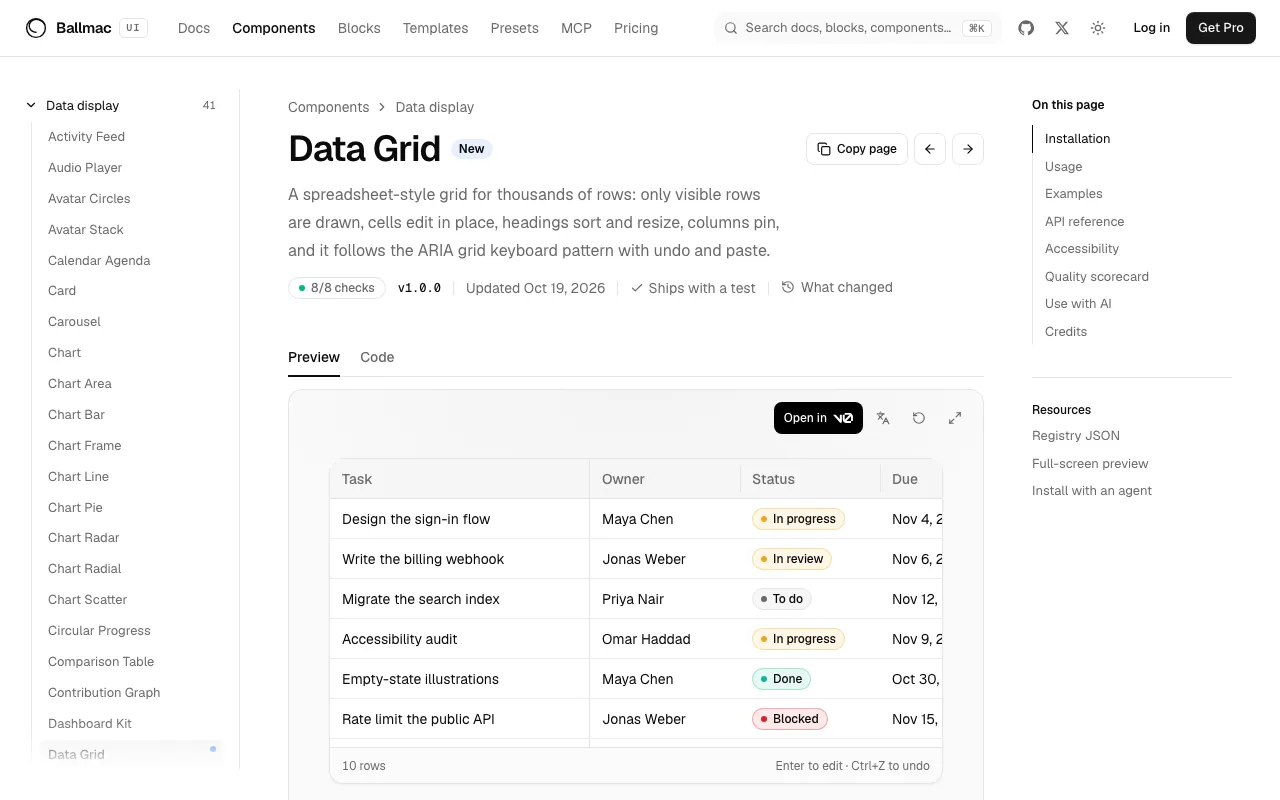Open the Templates nav item

coord(435,28)
